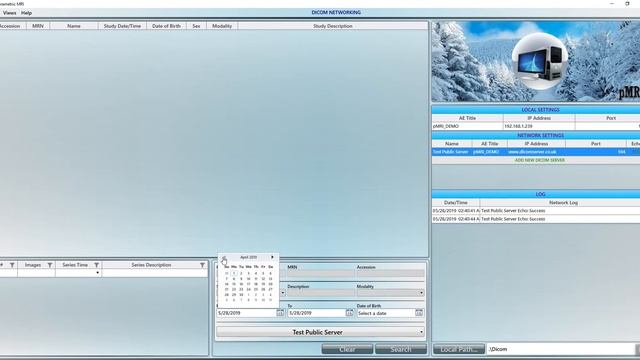The width and height of the screenshot is (640, 360).
Task: Filter the series number (#) column
Action: (x=12, y=265)
